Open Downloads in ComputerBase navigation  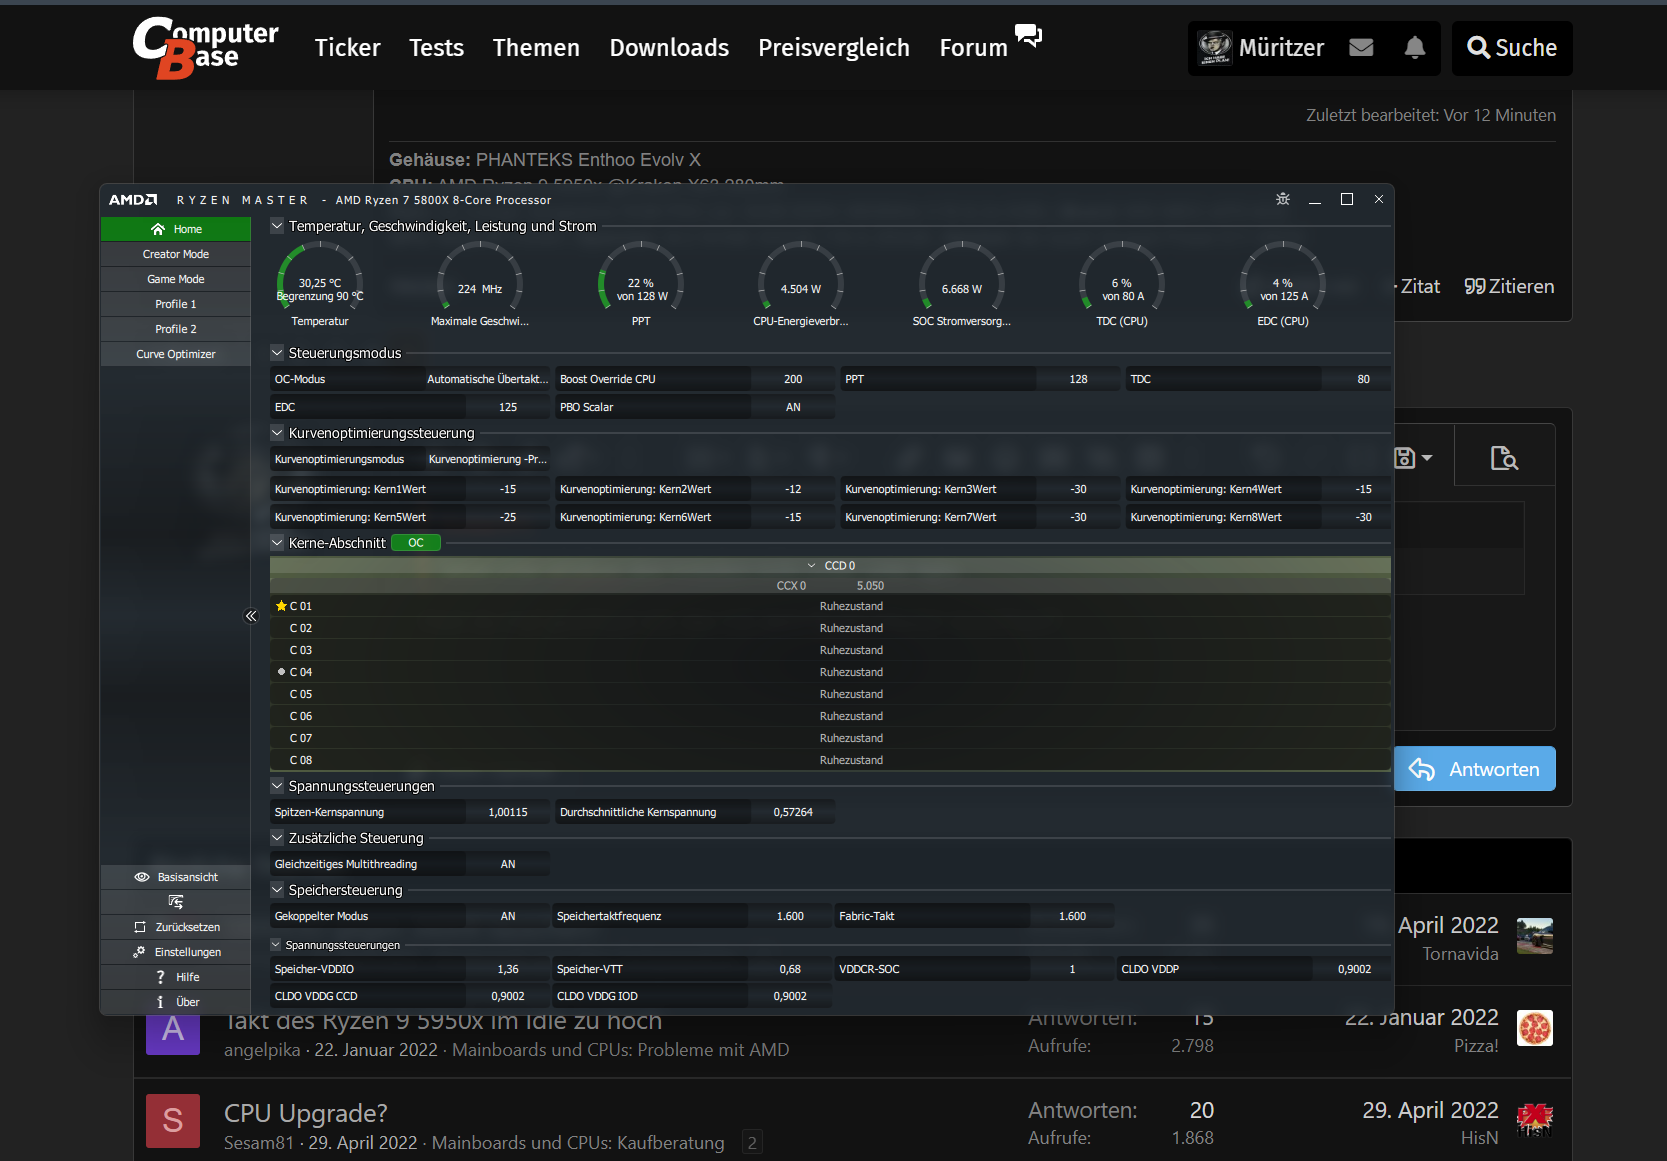(669, 48)
